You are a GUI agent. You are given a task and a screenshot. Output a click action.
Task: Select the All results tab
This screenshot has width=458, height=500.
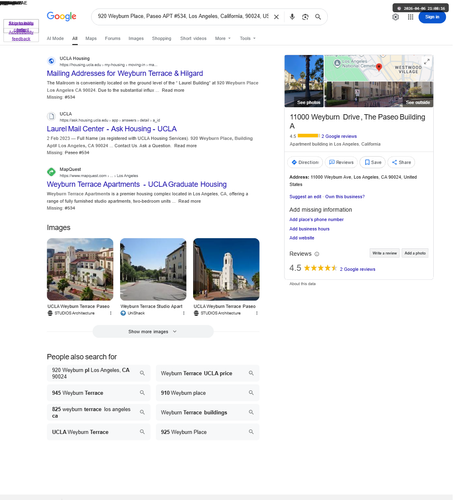click(x=75, y=38)
